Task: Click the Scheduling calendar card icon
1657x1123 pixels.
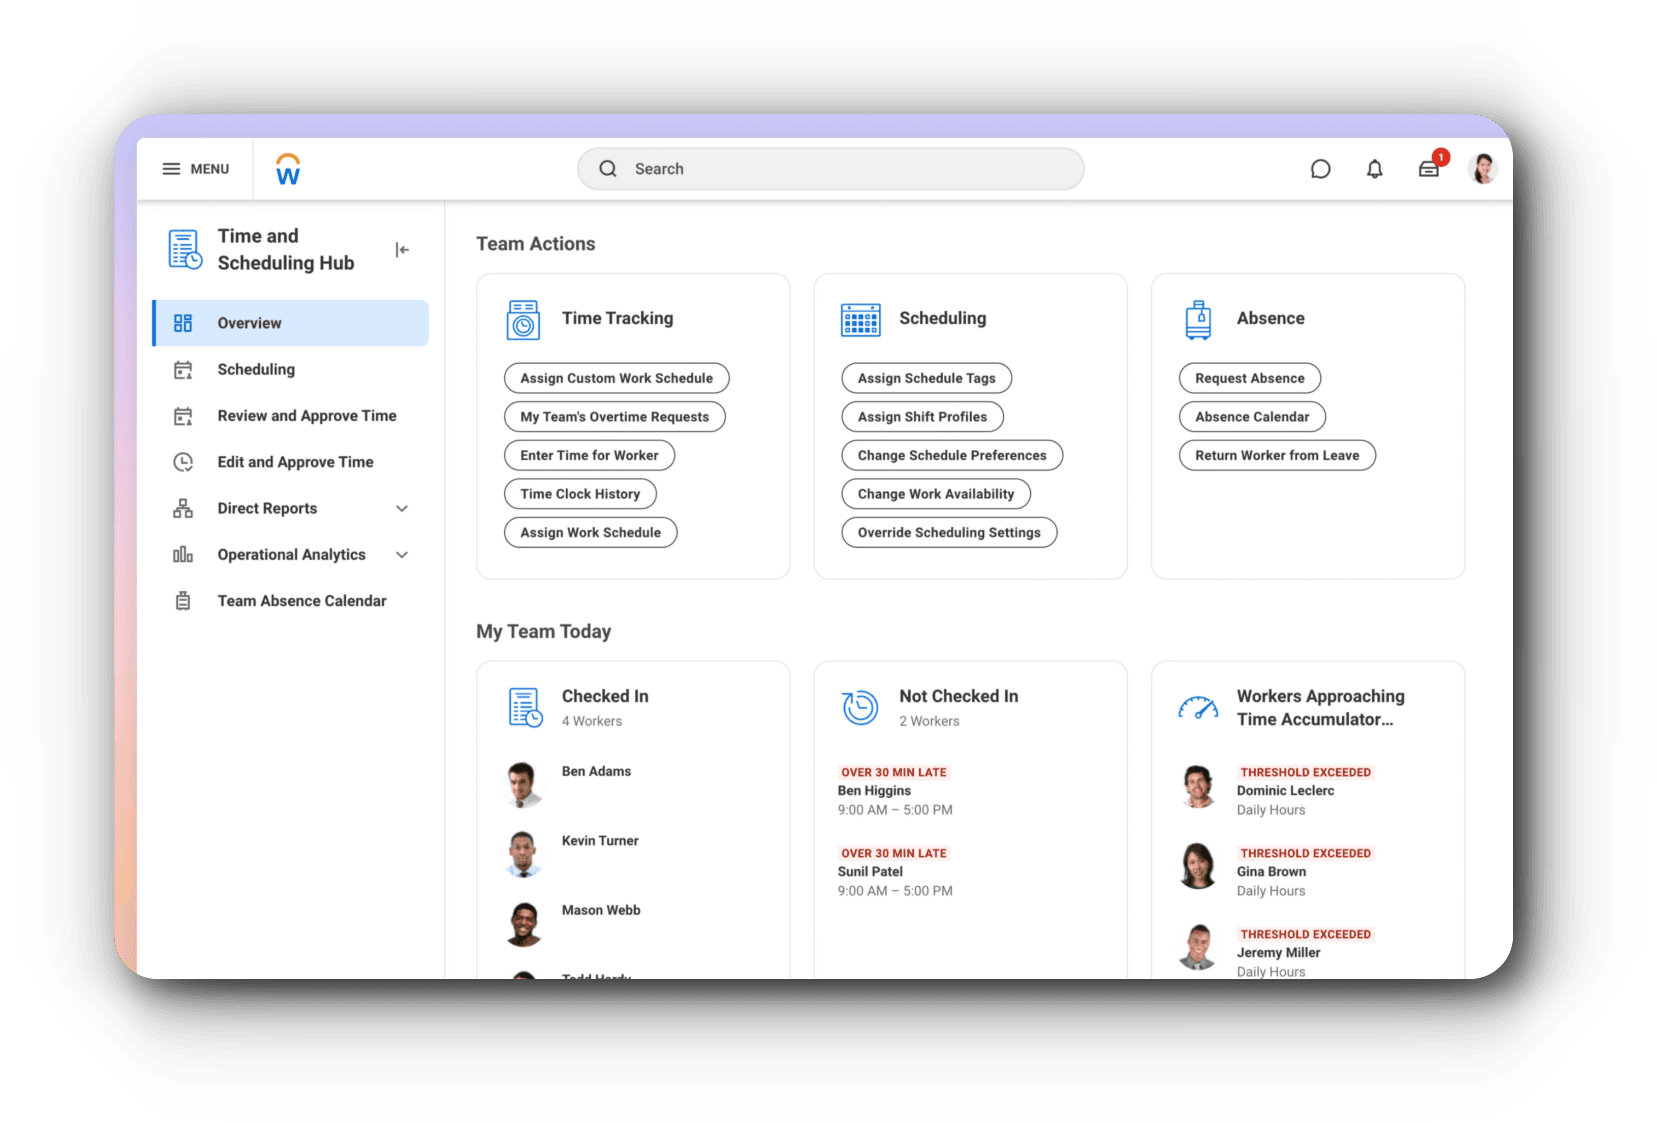Action: coord(860,320)
